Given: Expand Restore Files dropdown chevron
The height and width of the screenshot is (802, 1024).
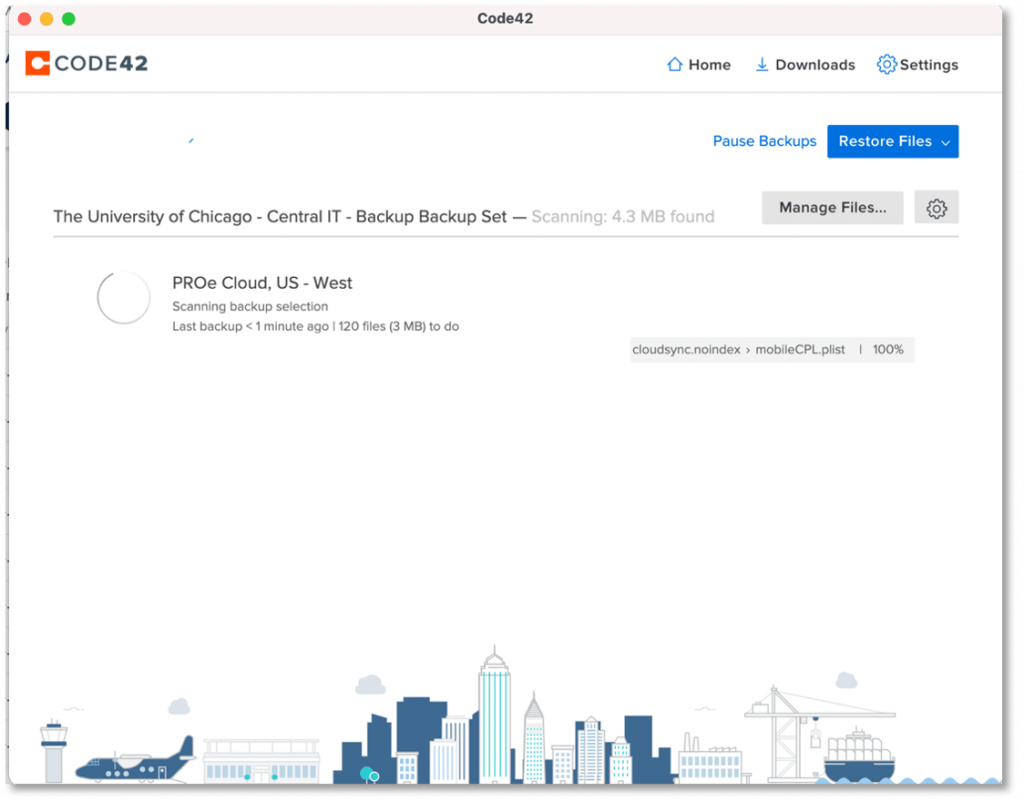Looking at the screenshot, I should pyautogui.click(x=945, y=142).
